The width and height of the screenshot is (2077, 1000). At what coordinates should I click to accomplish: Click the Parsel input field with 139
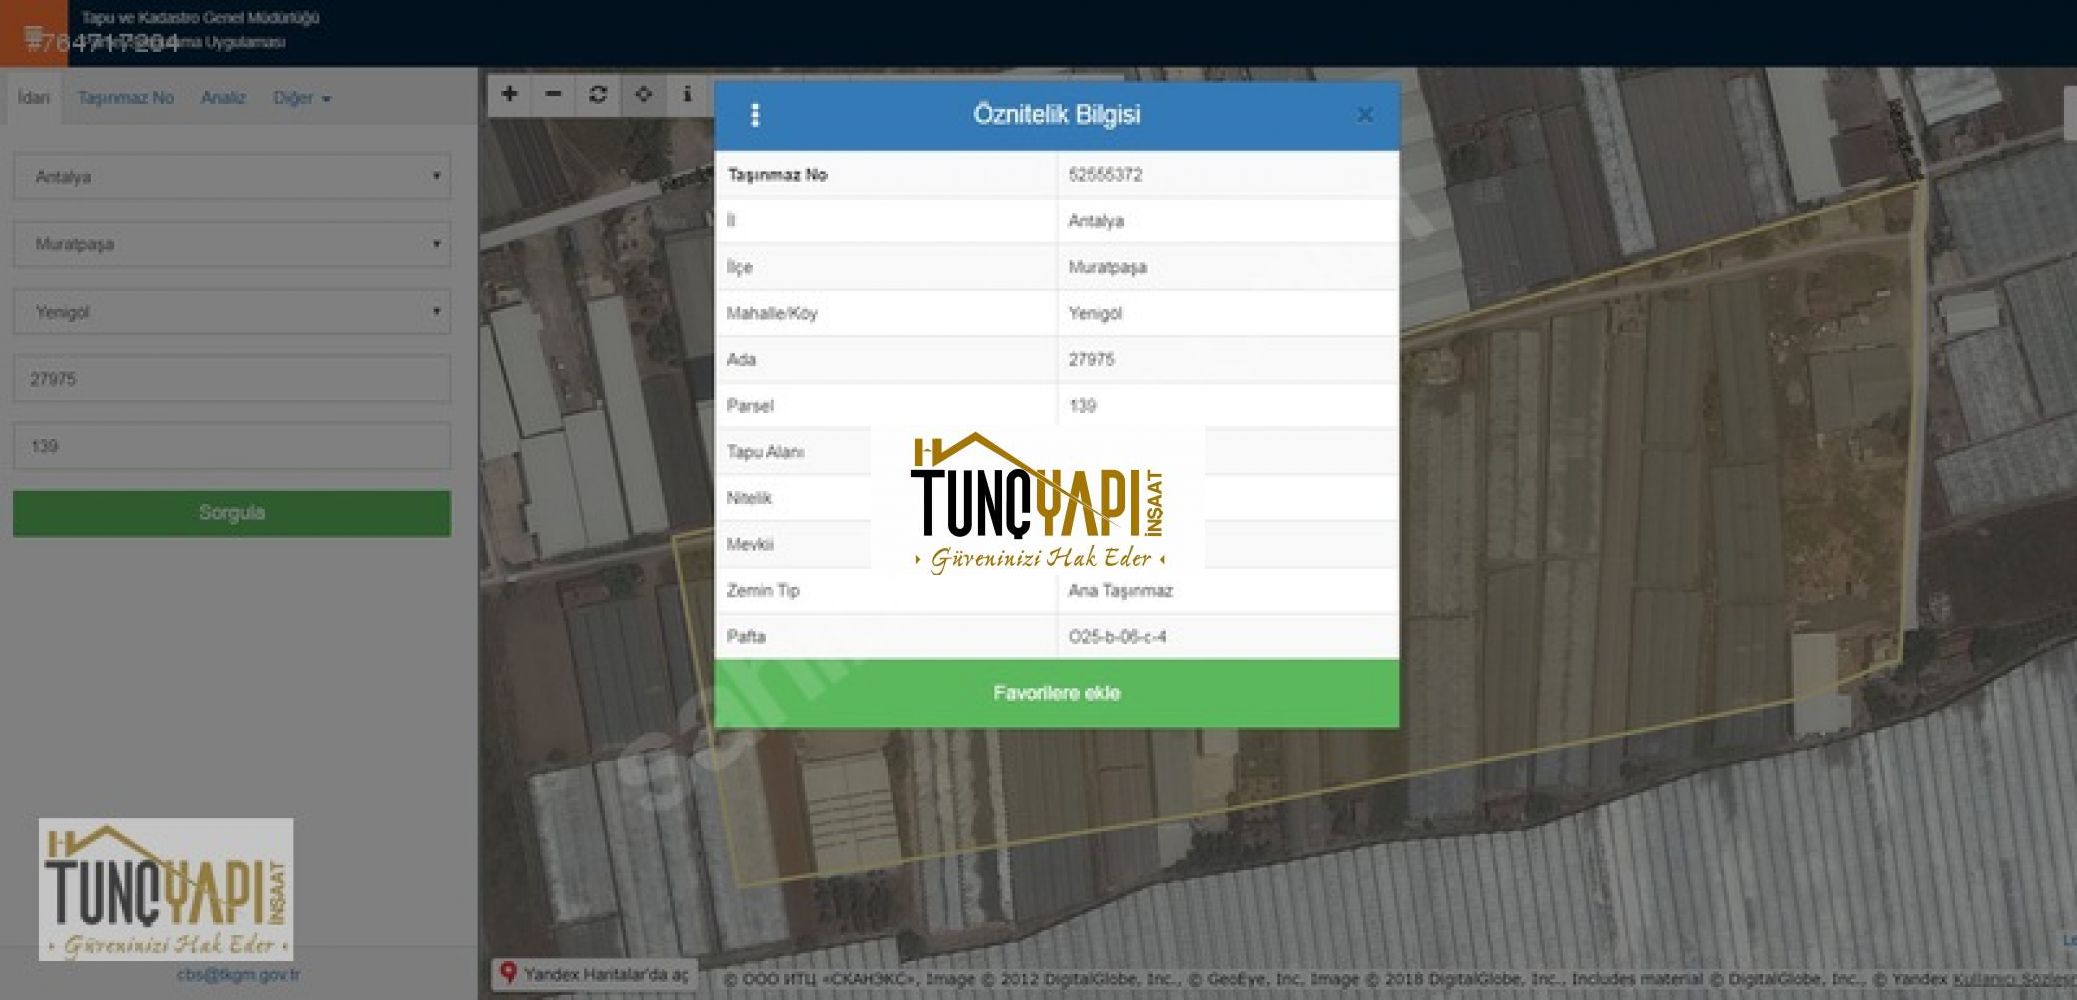pos(232,446)
